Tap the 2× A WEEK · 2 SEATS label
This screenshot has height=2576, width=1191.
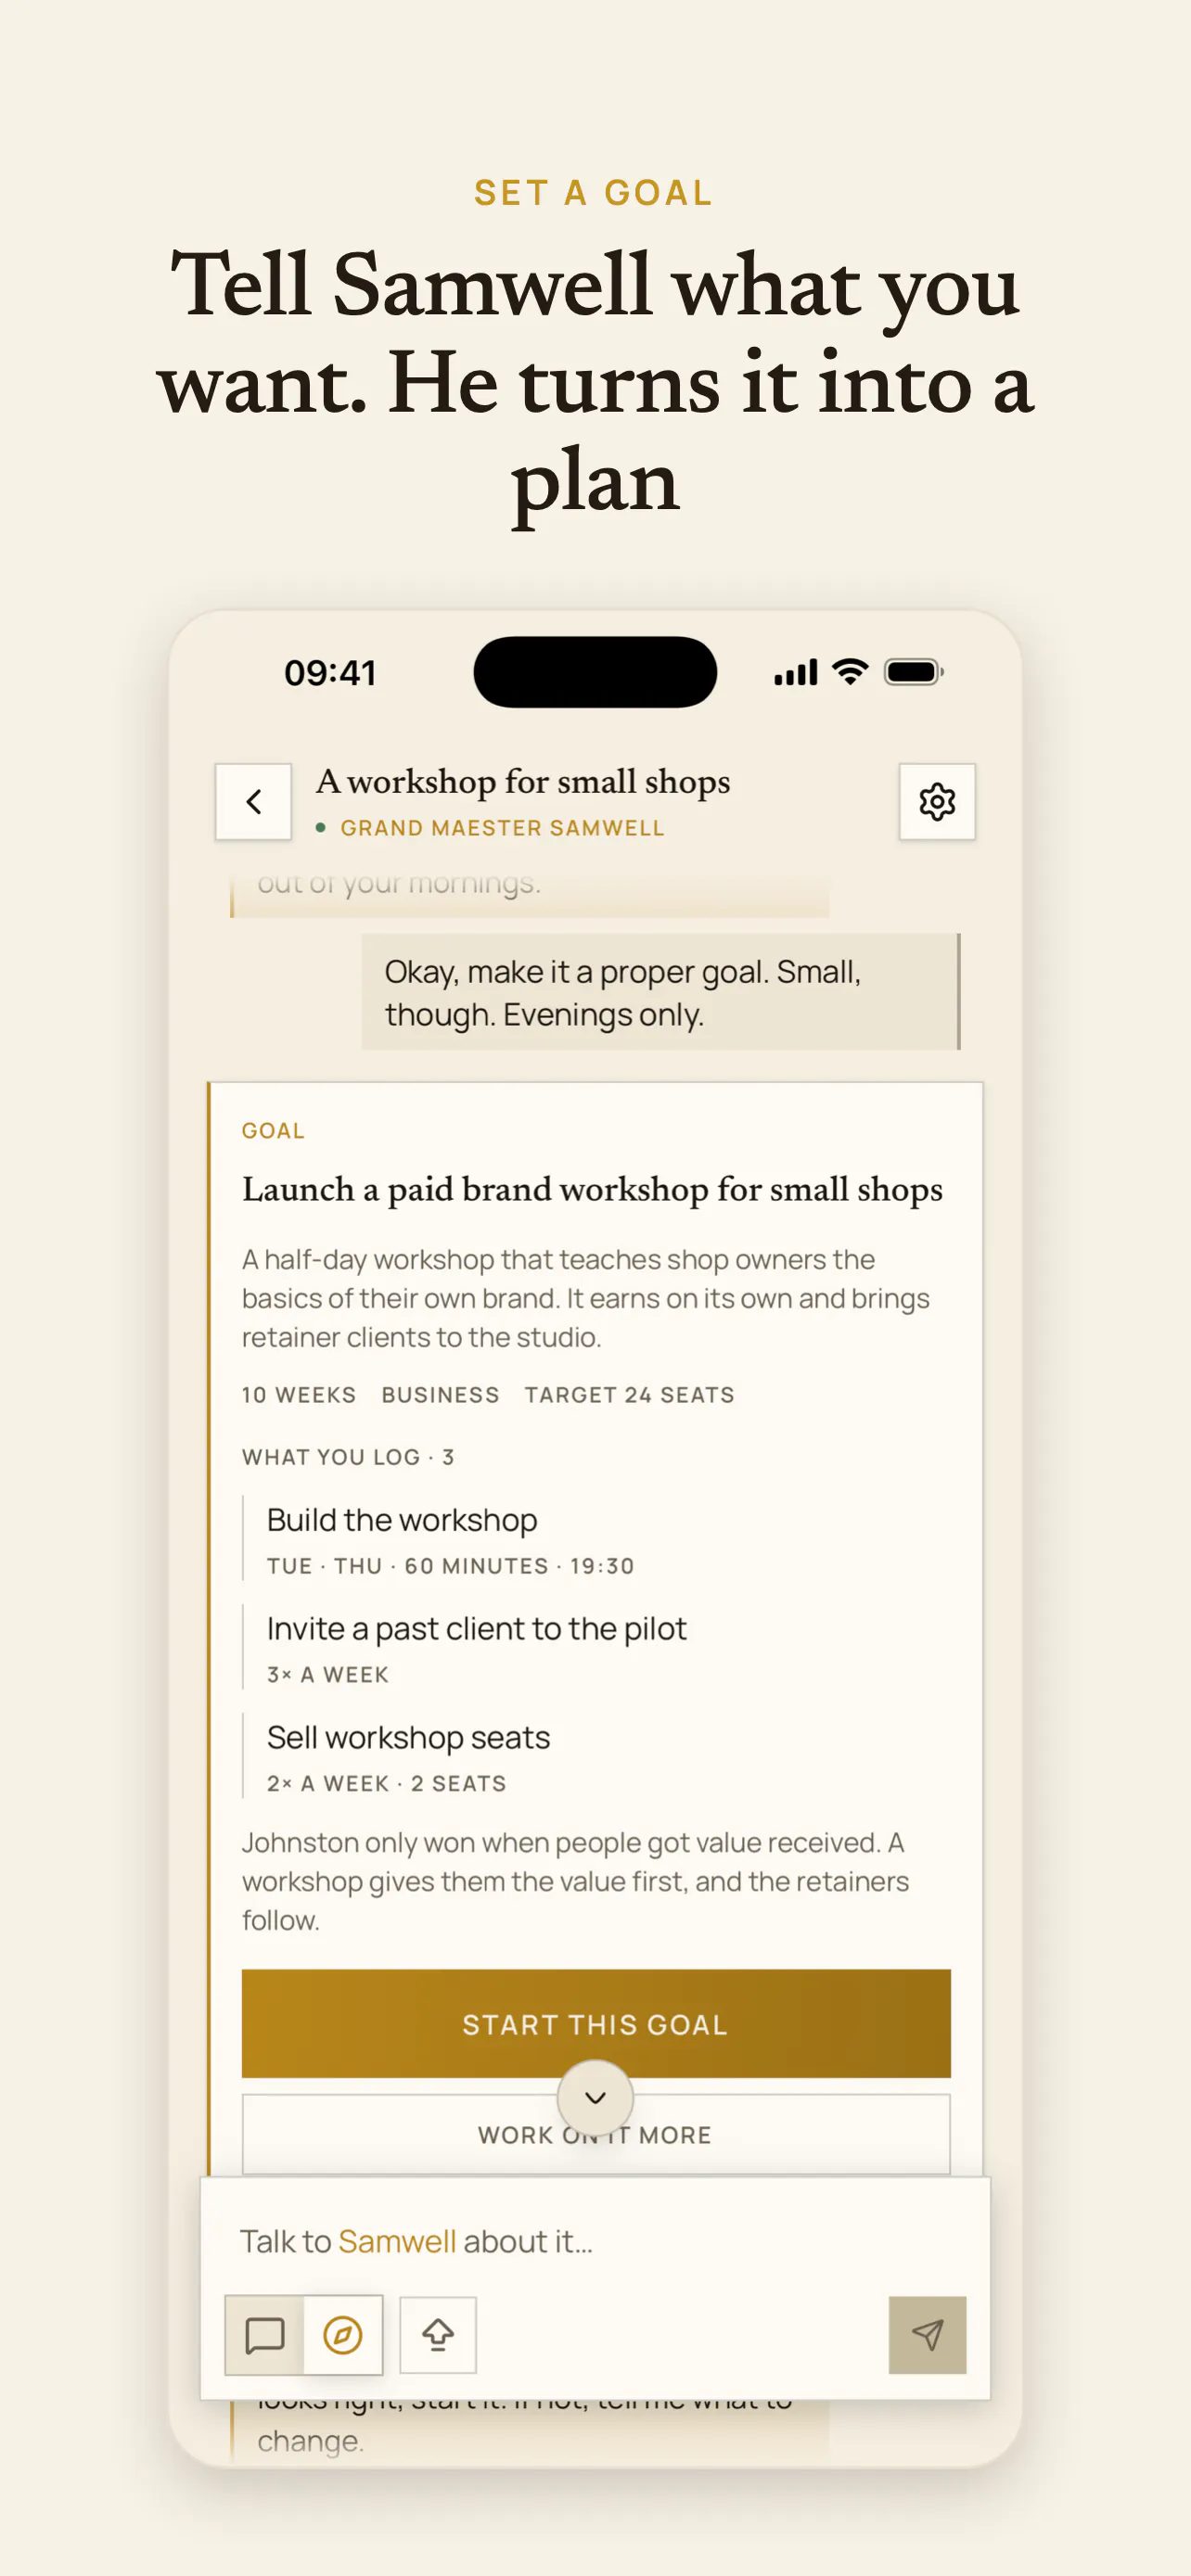click(387, 1784)
